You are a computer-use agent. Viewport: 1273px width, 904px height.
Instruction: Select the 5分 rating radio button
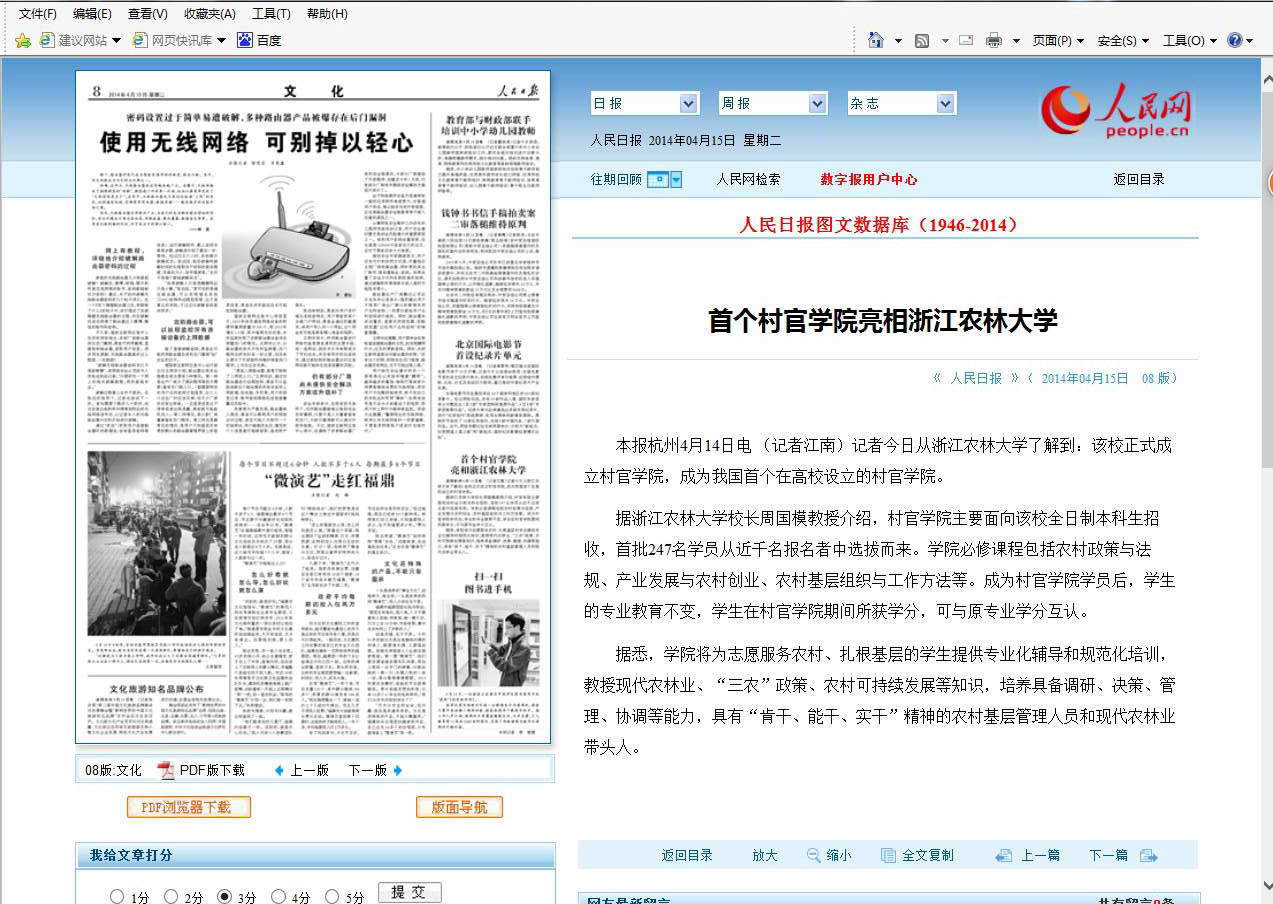331,897
